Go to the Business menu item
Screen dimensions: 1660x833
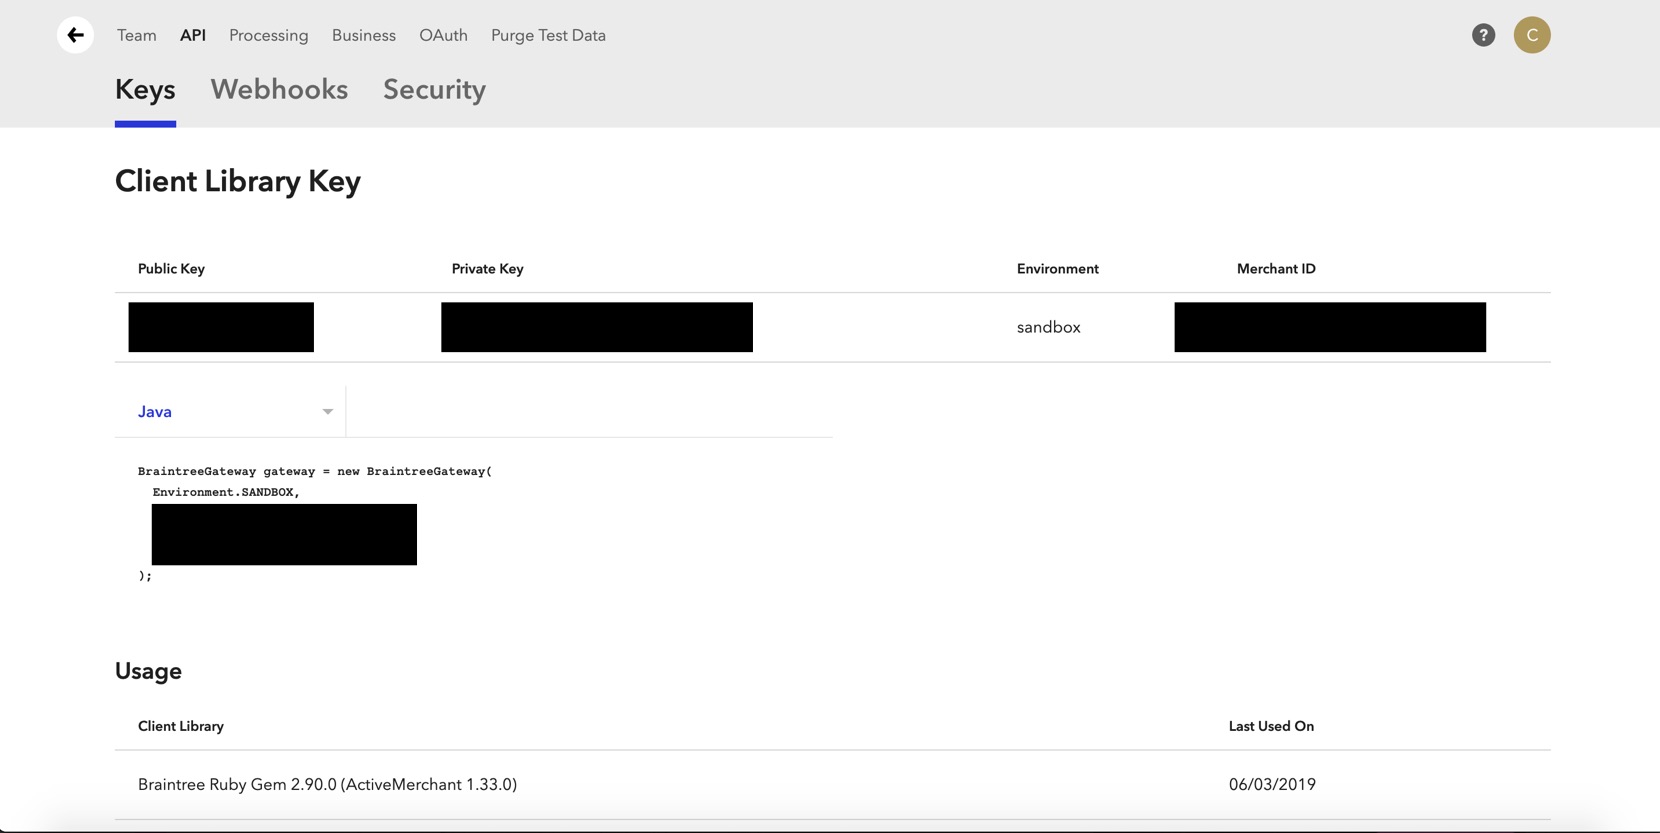click(363, 35)
